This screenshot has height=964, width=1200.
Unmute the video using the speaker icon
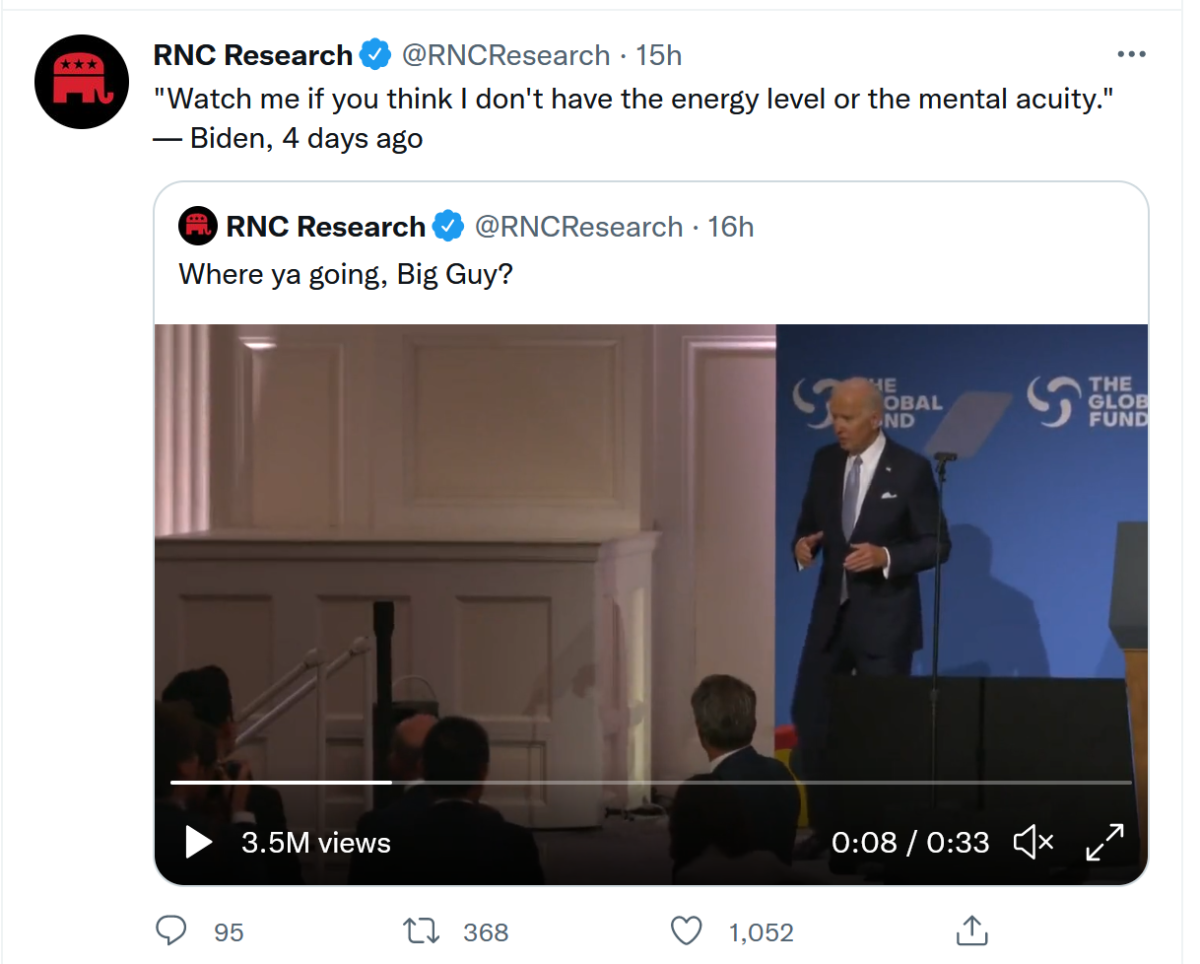[x=1033, y=842]
